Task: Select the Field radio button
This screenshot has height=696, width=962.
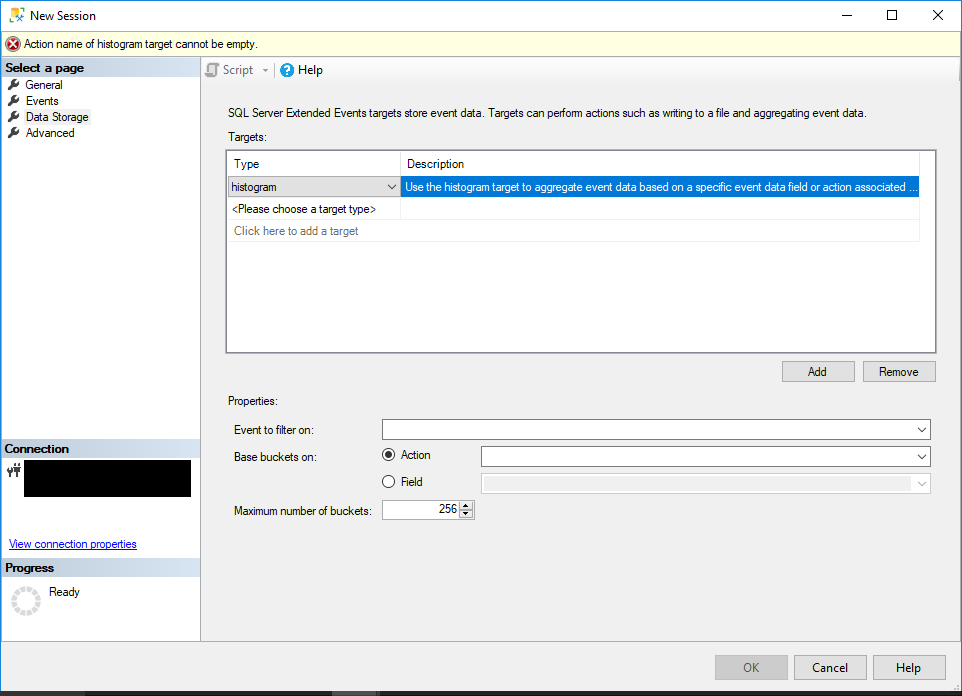Action: (x=388, y=481)
